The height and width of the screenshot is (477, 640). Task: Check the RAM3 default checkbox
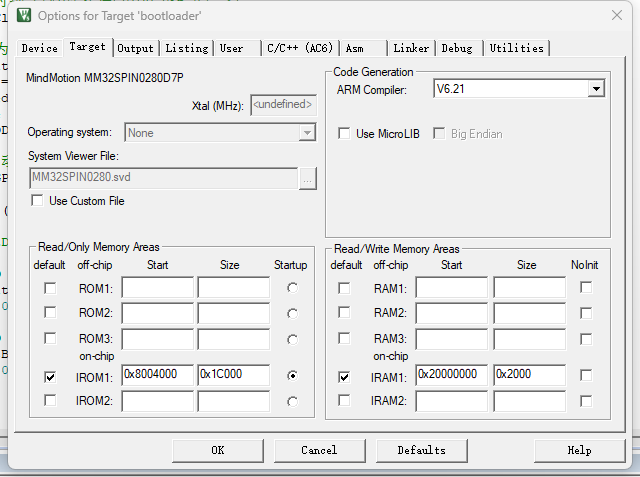tap(344, 338)
